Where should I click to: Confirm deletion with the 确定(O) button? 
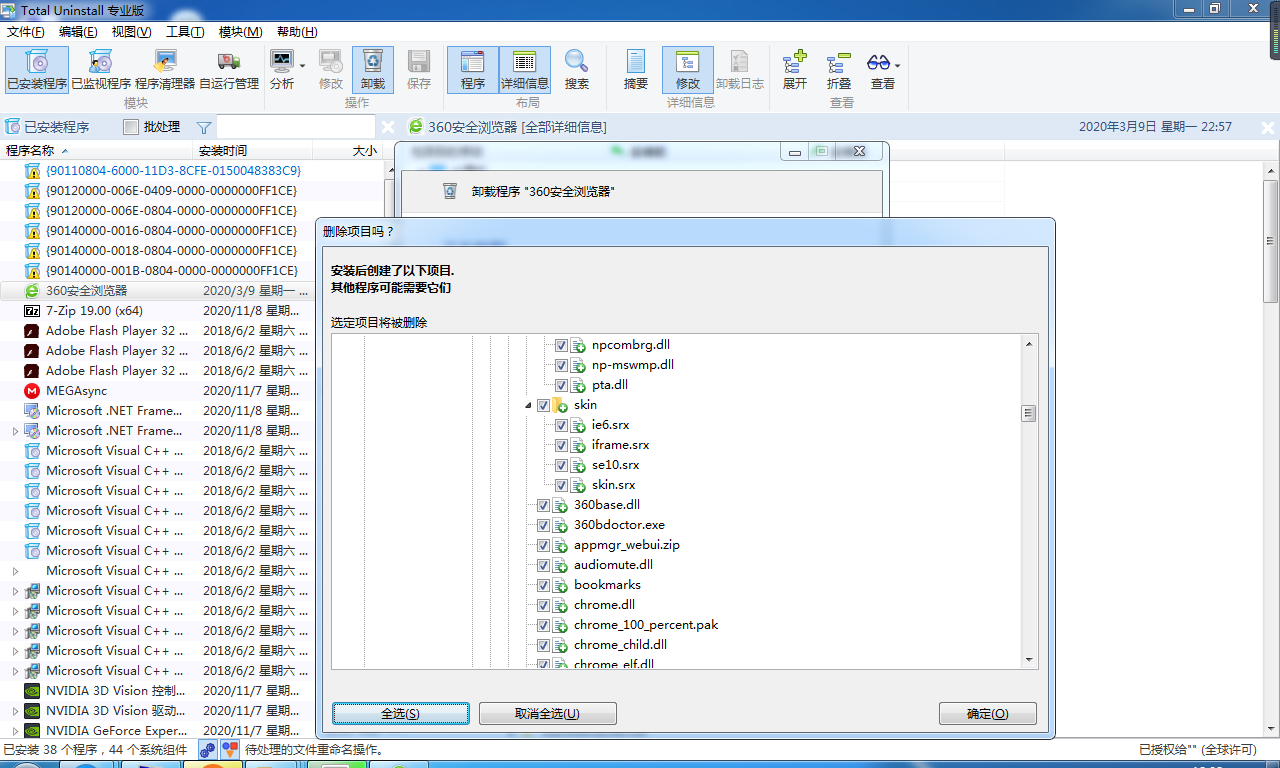[x=987, y=713]
